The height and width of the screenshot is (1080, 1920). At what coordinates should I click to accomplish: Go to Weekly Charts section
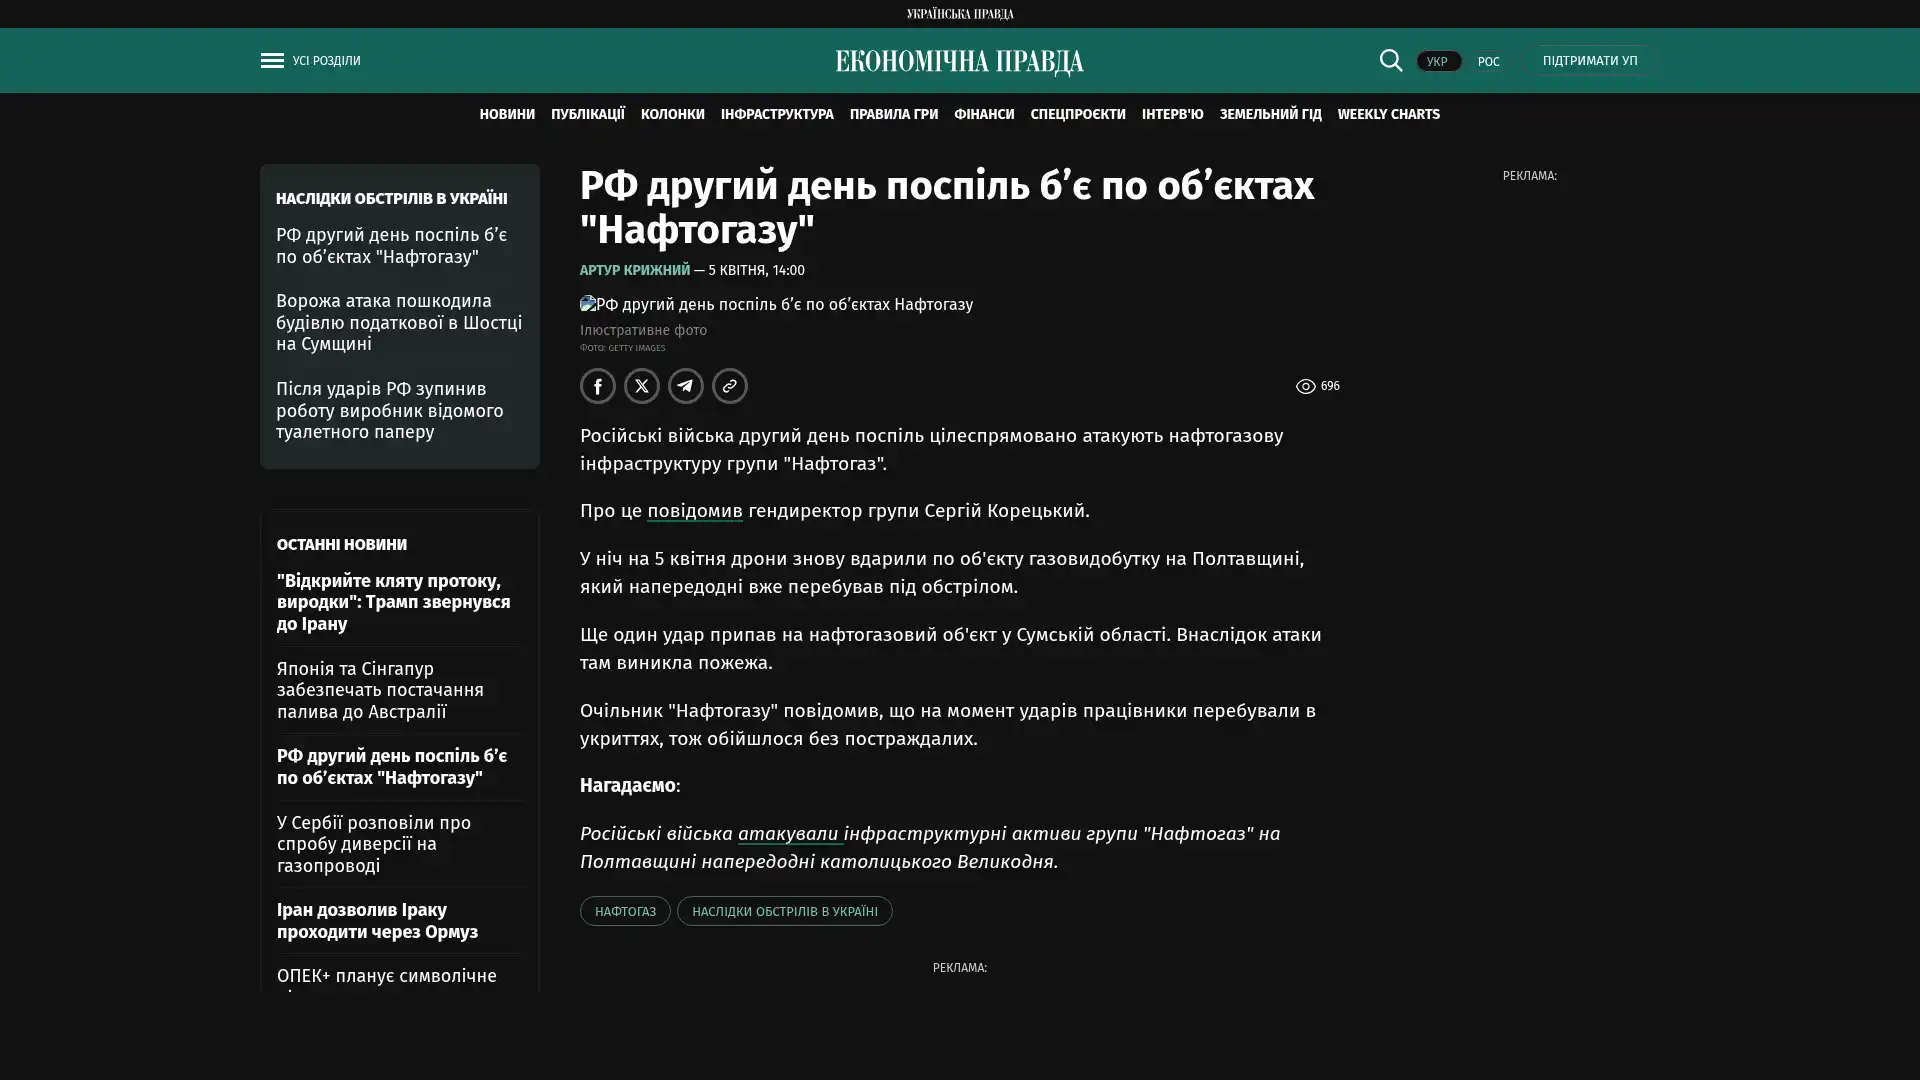pos(1388,114)
